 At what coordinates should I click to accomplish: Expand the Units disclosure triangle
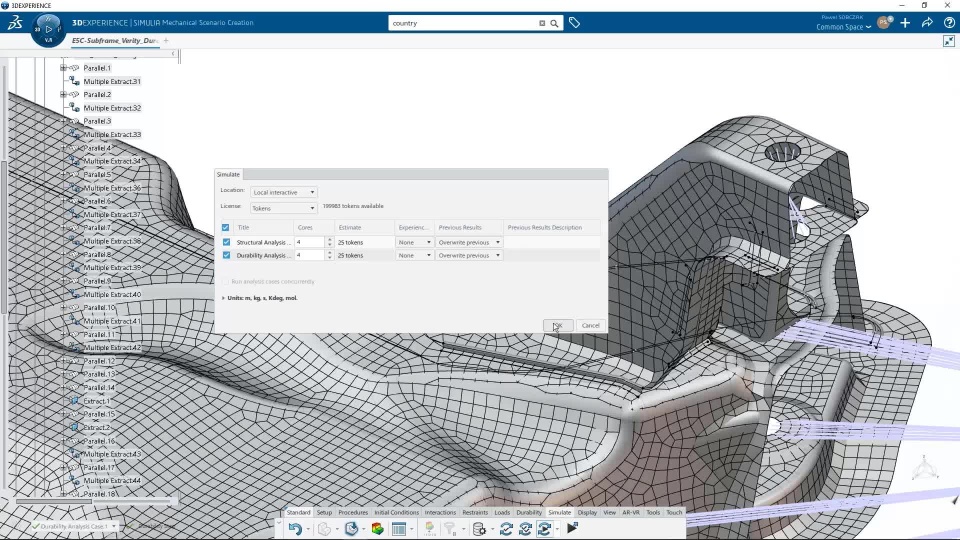(223, 298)
